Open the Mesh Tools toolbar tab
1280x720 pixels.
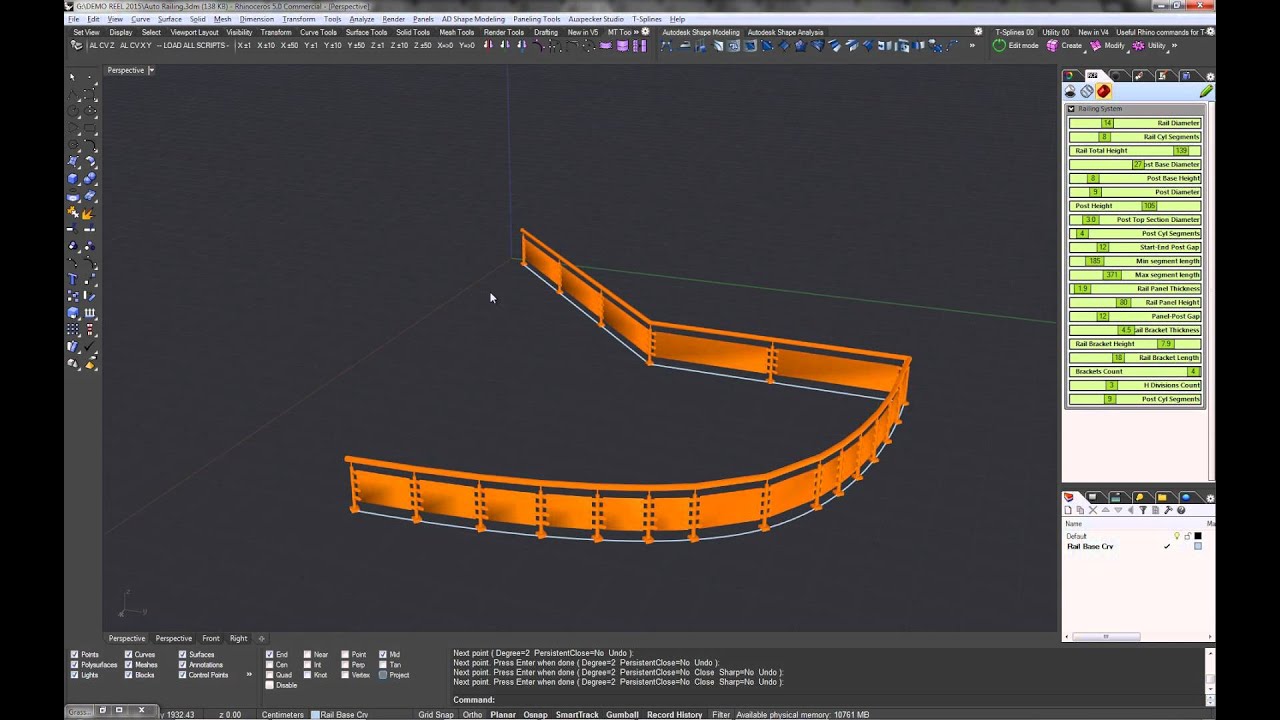456,32
